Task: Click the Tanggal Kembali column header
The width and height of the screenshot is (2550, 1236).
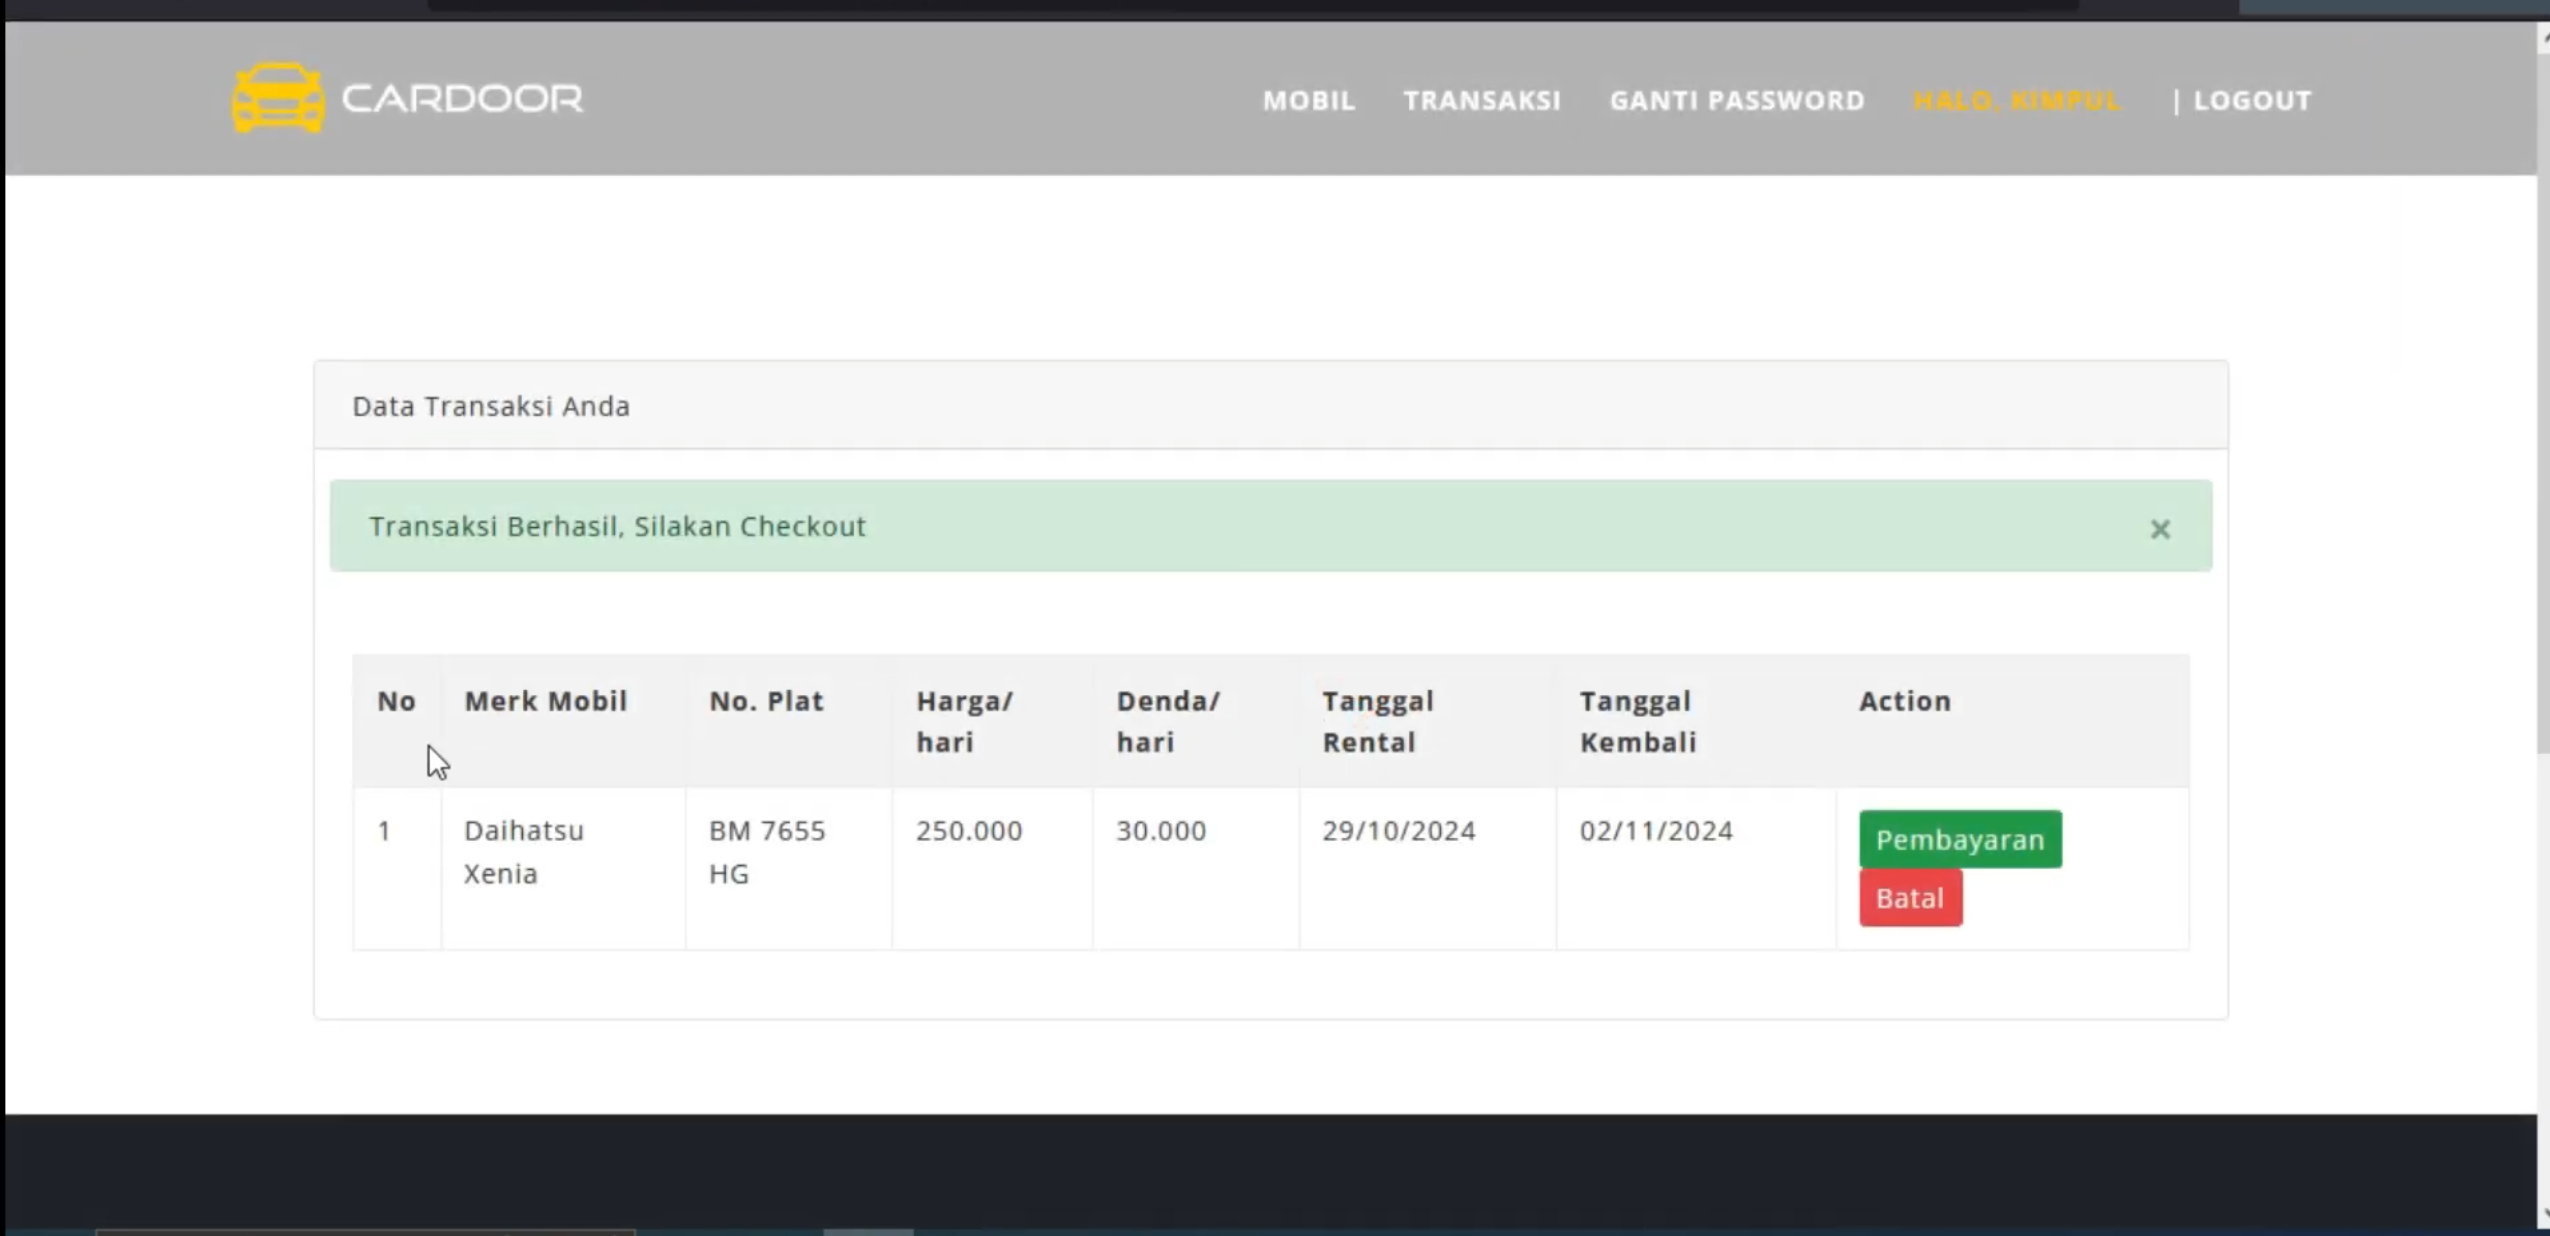Action: (x=1638, y=721)
